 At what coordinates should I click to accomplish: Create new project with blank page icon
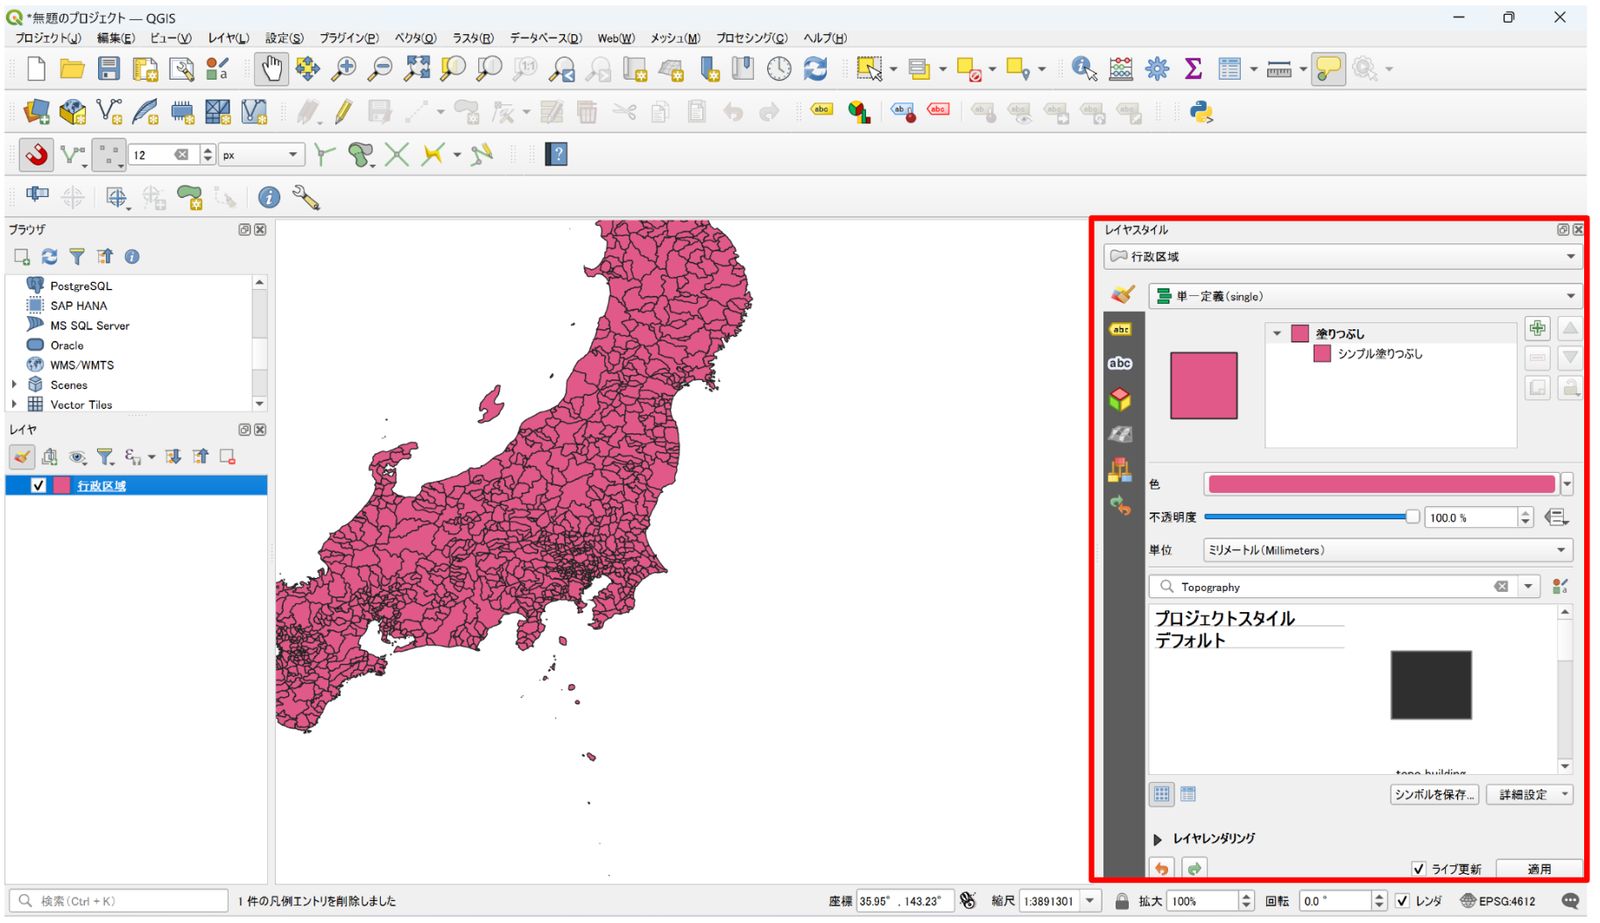[36, 69]
